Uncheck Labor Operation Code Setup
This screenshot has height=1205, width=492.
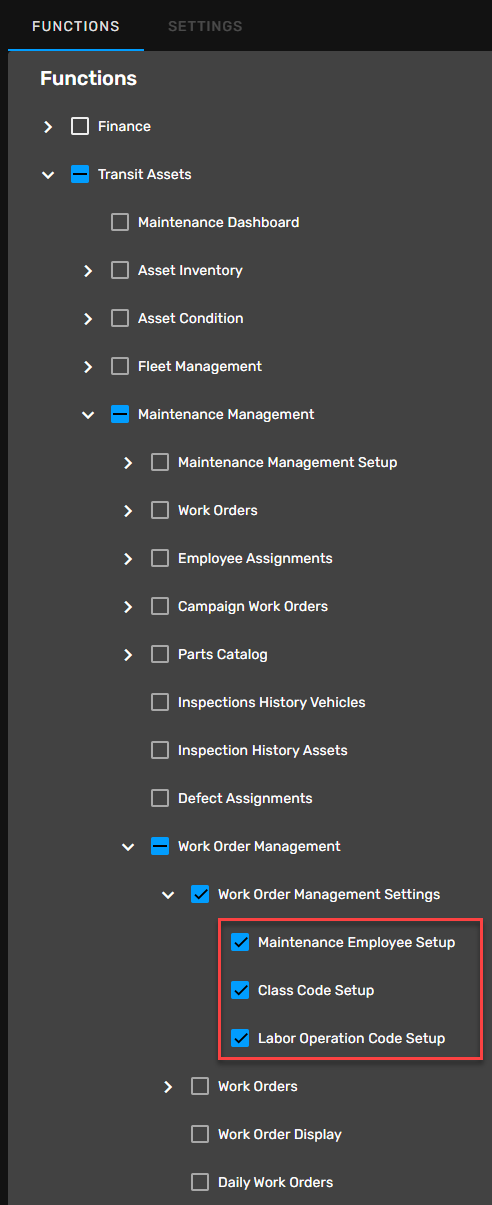pyautogui.click(x=240, y=1039)
